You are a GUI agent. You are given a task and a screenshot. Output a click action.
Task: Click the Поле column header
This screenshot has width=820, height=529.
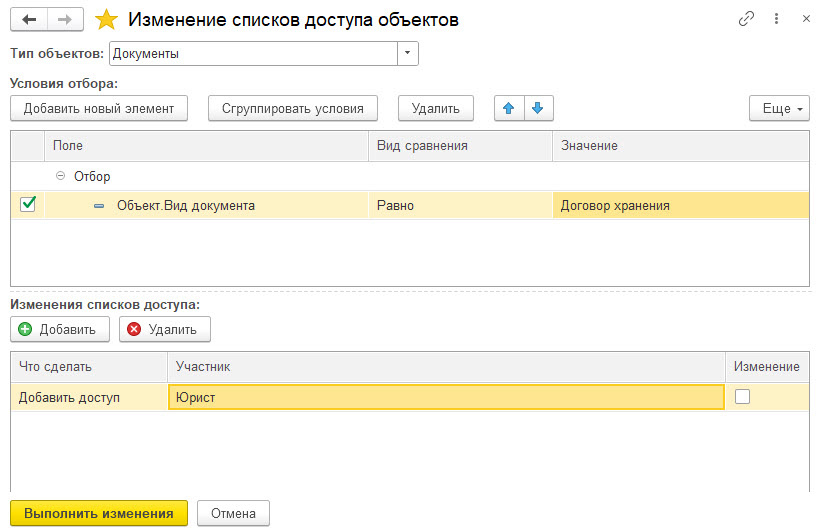pos(207,146)
